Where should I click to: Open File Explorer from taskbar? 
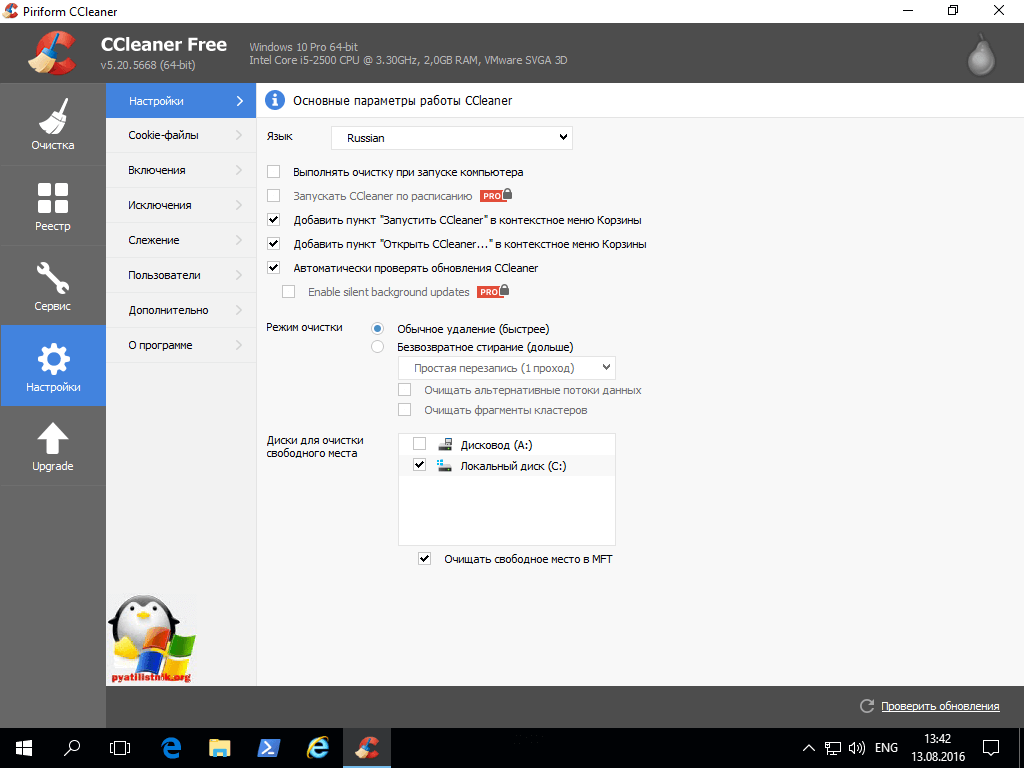(220, 747)
